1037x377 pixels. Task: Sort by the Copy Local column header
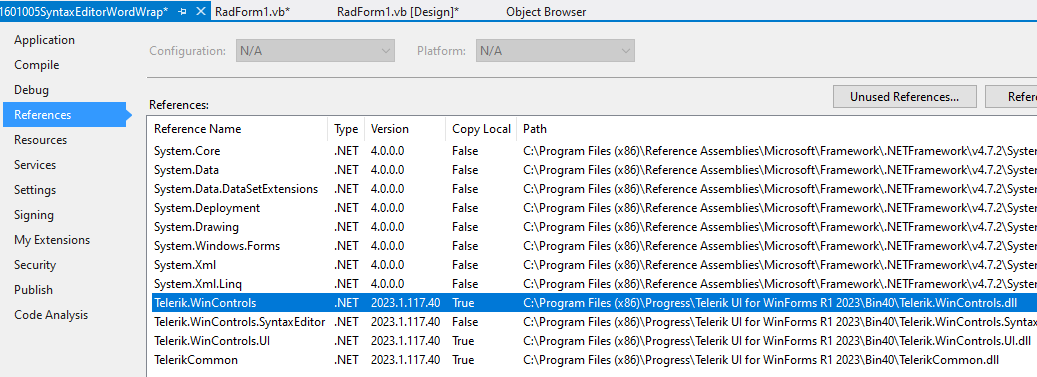coord(481,129)
